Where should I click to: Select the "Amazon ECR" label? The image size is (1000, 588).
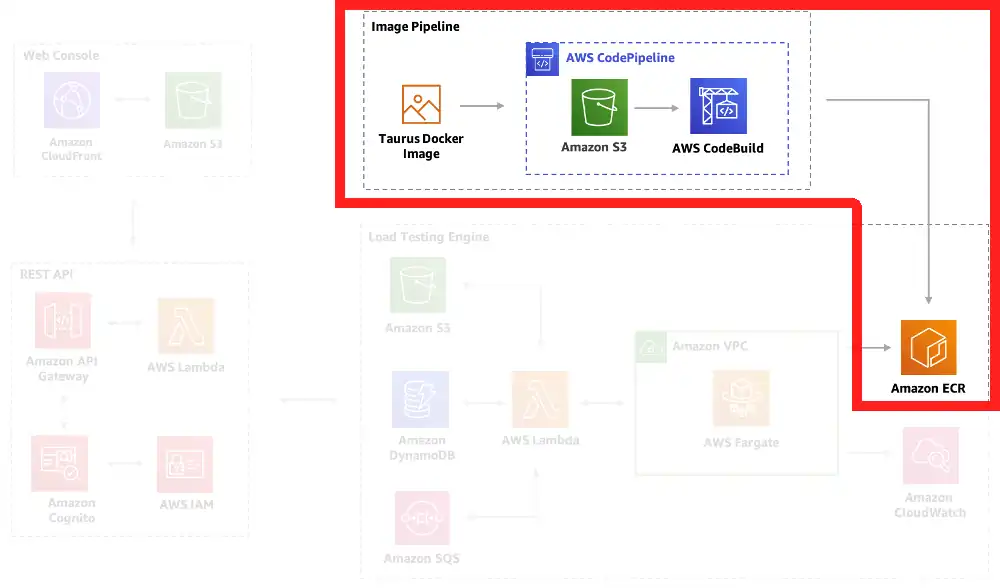[928, 388]
